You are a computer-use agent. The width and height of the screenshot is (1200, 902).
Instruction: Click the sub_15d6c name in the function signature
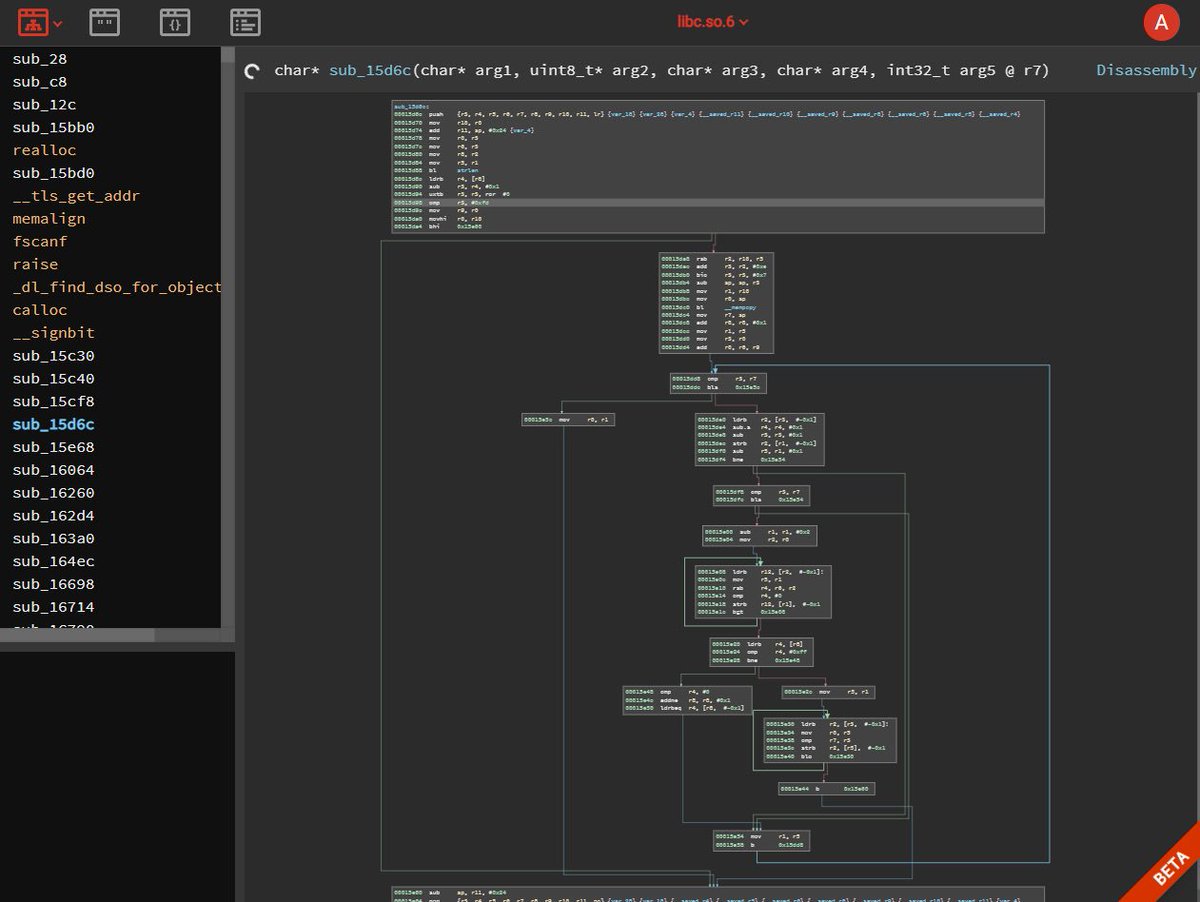[371, 70]
